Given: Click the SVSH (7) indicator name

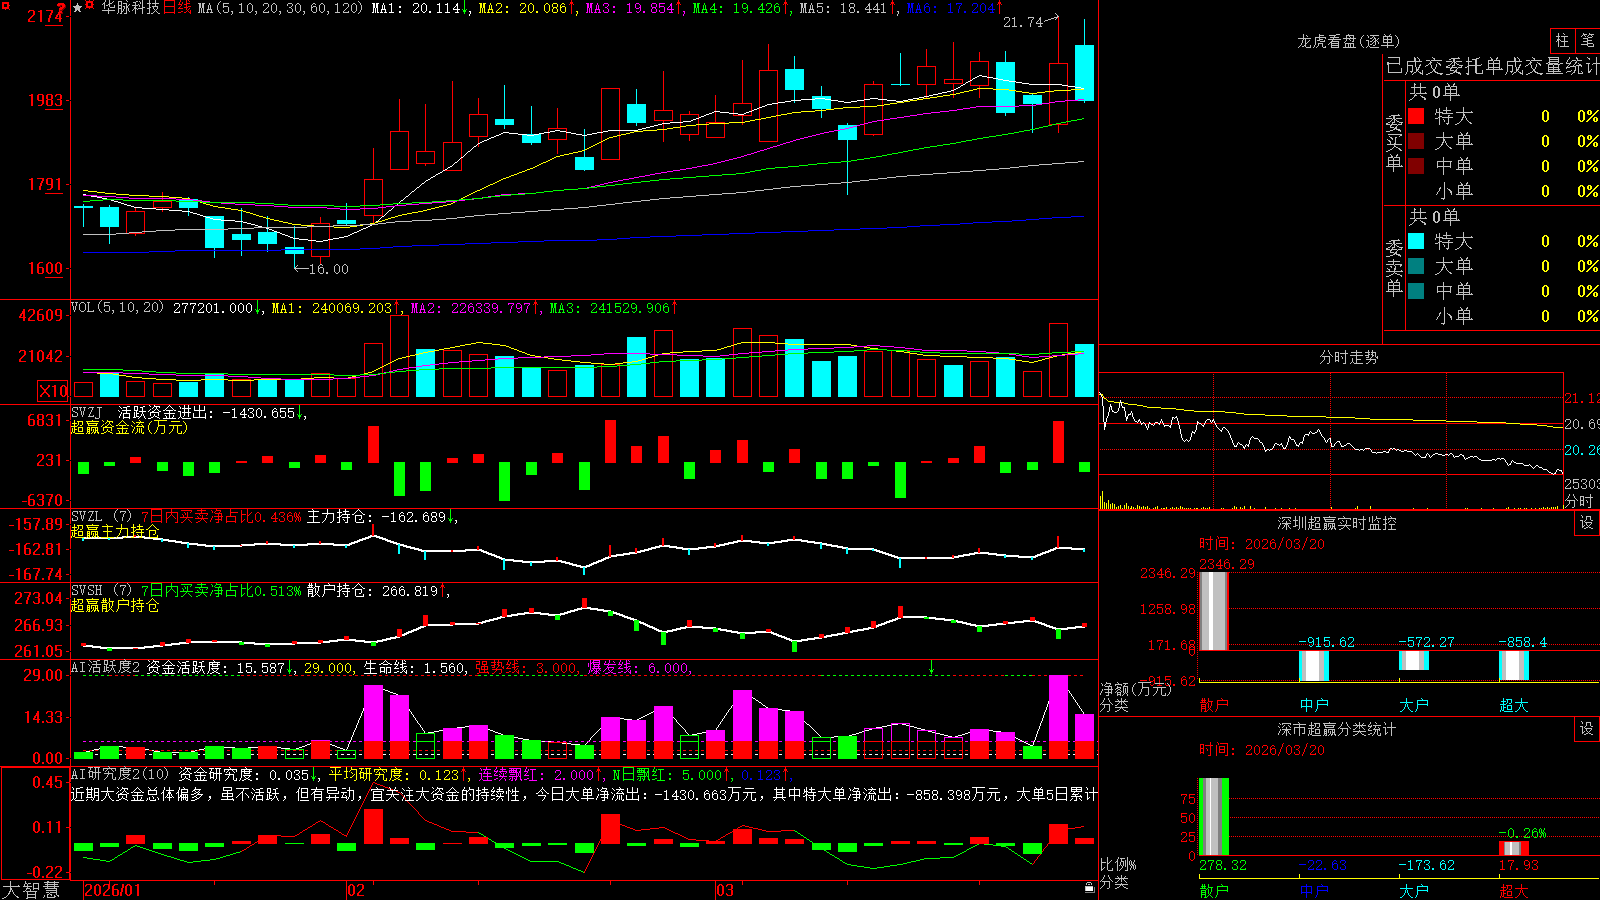Looking at the screenshot, I should [101, 591].
